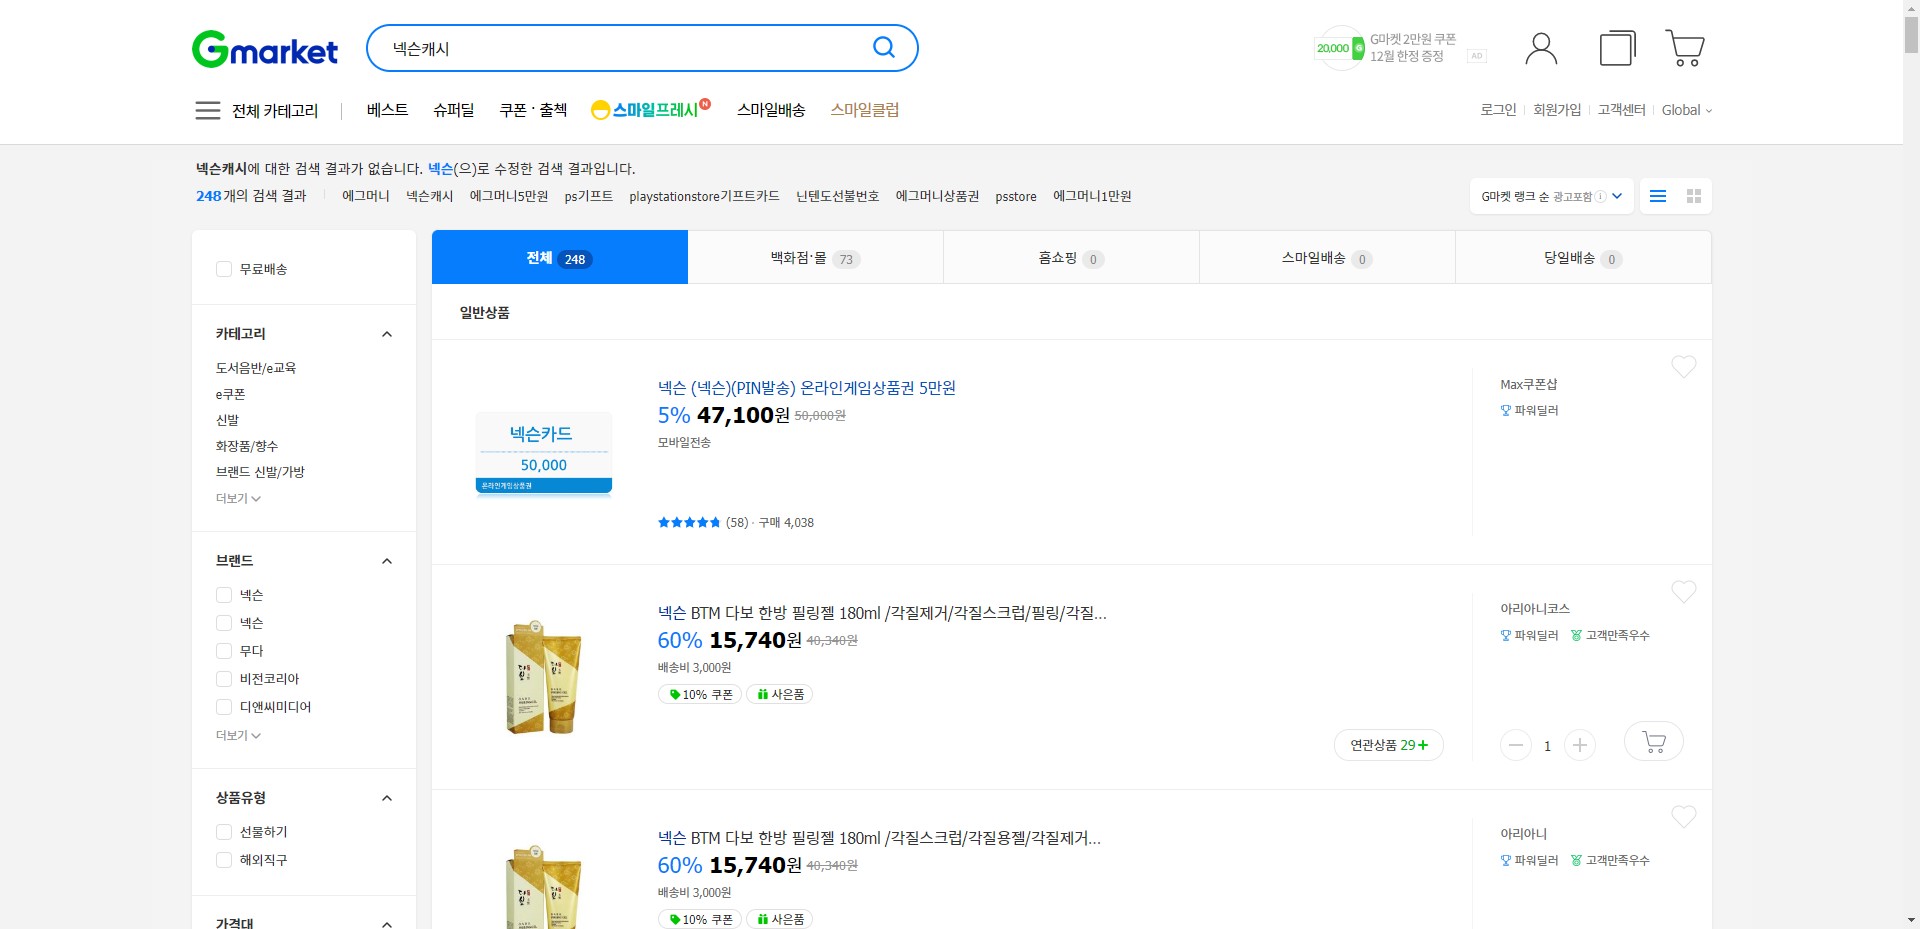Open the 베스트 menu

pos(387,110)
